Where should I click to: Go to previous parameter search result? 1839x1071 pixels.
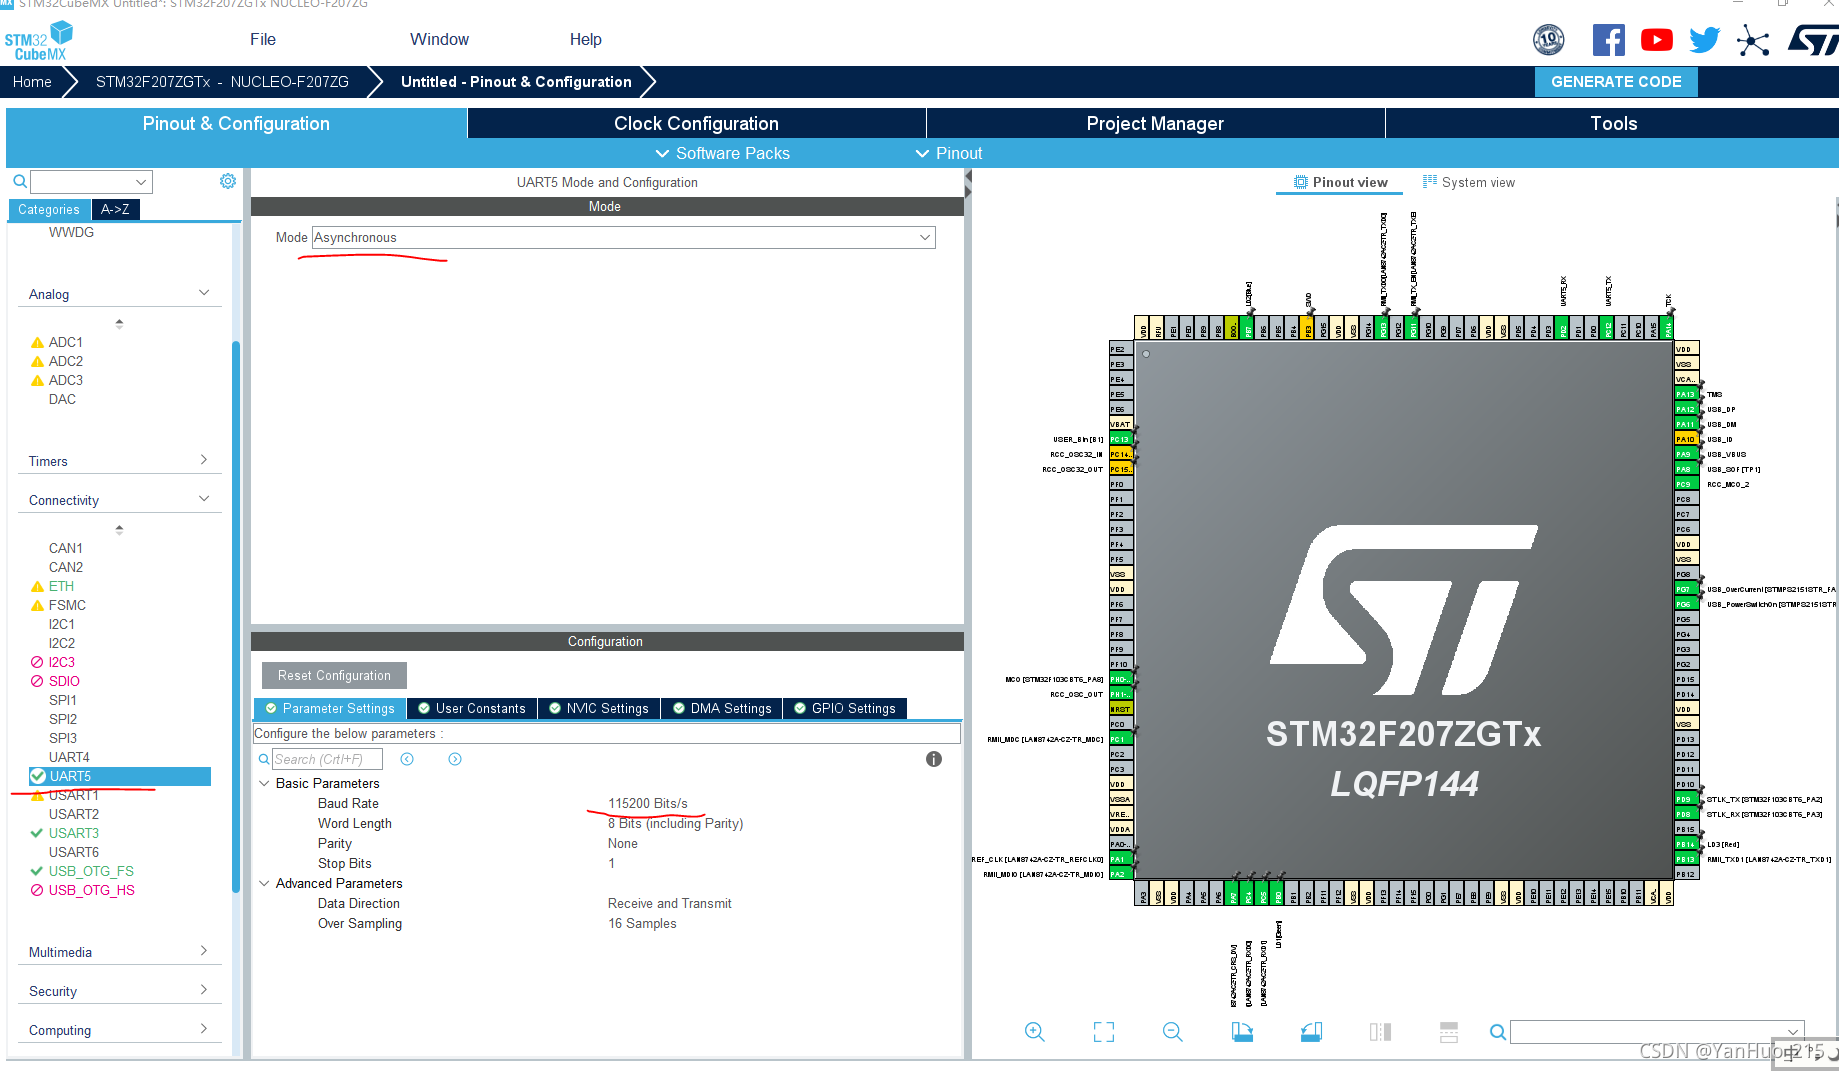(407, 759)
